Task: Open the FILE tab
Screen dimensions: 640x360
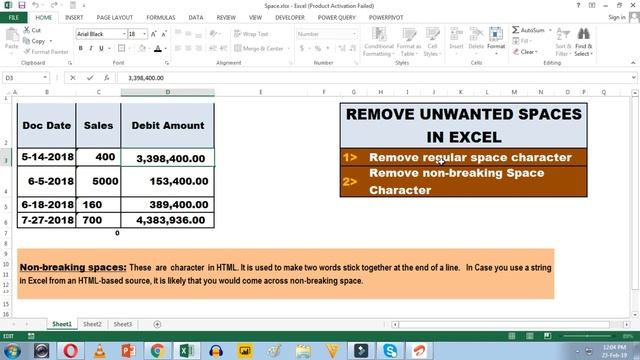Action: pyautogui.click(x=13, y=18)
